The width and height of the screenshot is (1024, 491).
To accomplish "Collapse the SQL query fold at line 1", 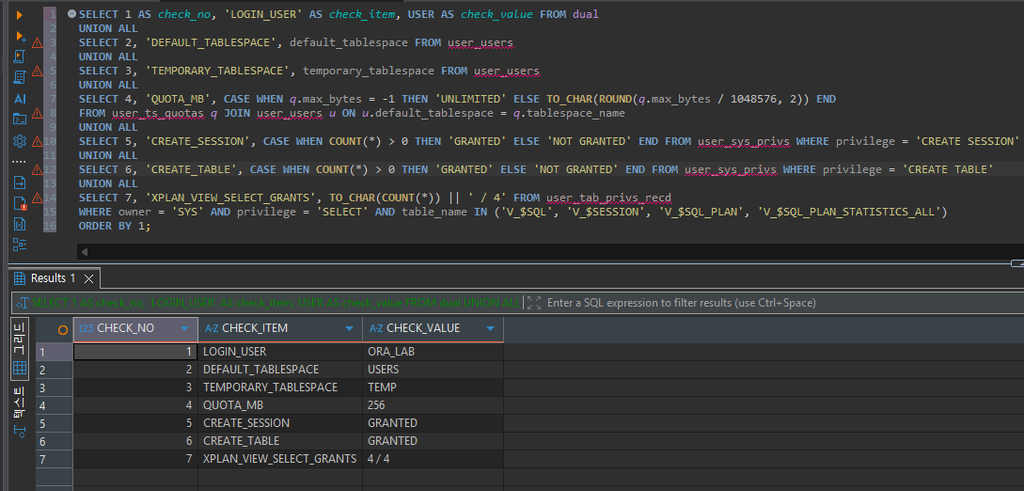I will coord(72,14).
